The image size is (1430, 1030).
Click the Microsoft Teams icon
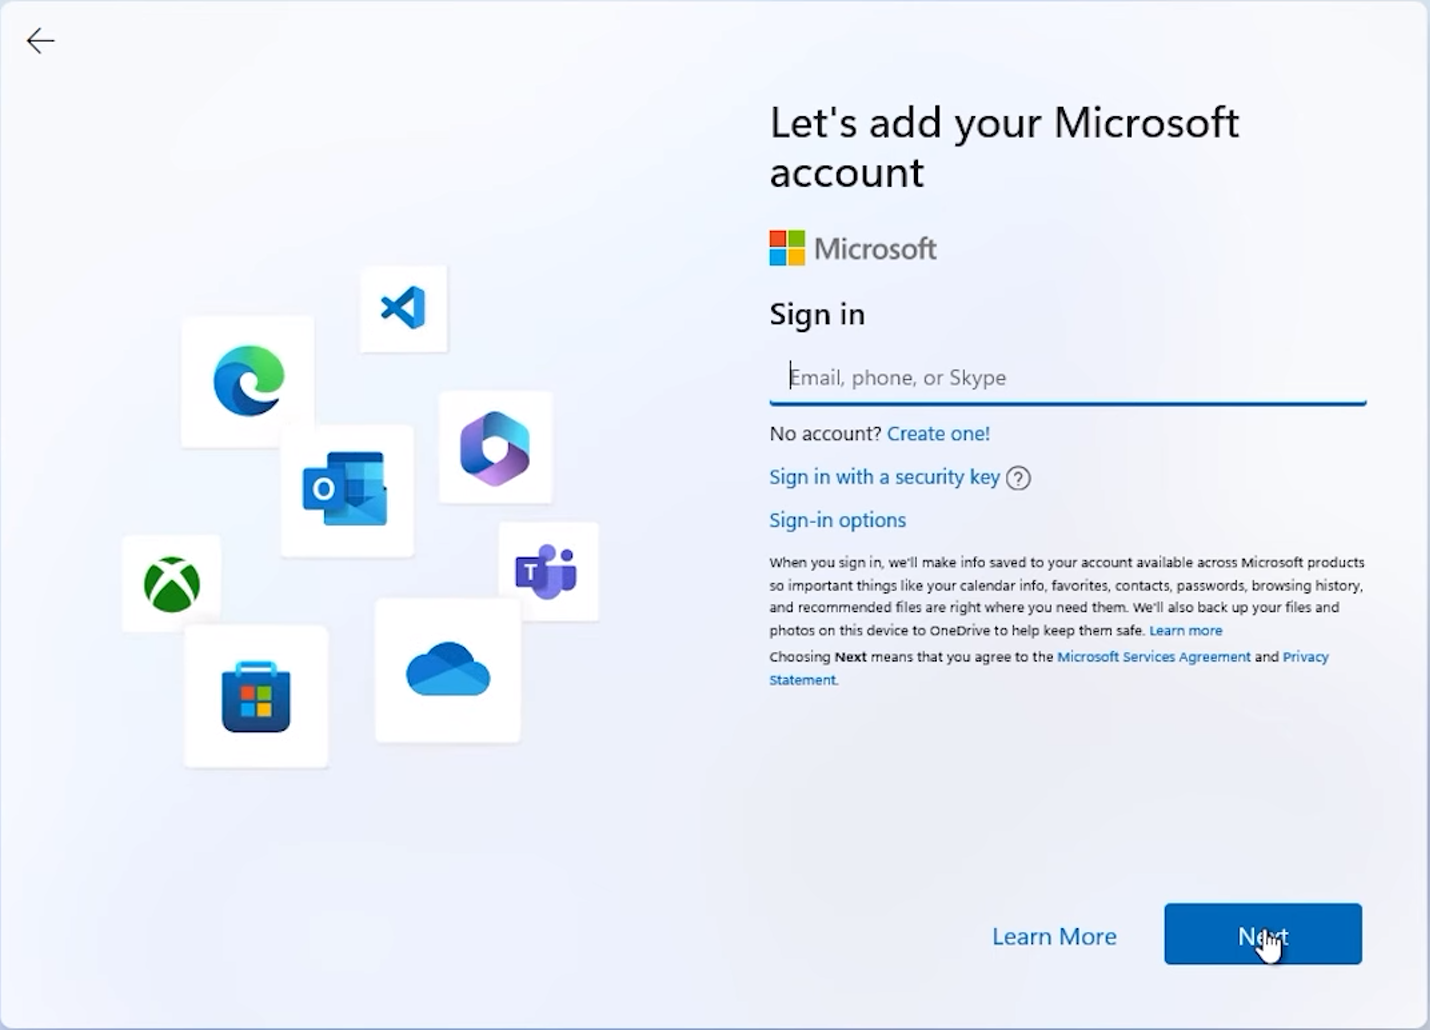(546, 572)
